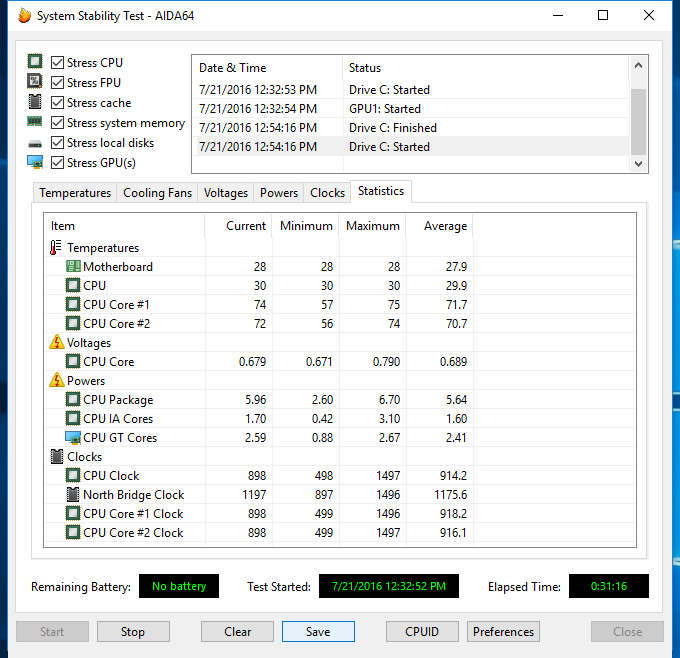Click the North Bridge Clock average 1175.6
The height and width of the screenshot is (658, 680).
point(451,494)
